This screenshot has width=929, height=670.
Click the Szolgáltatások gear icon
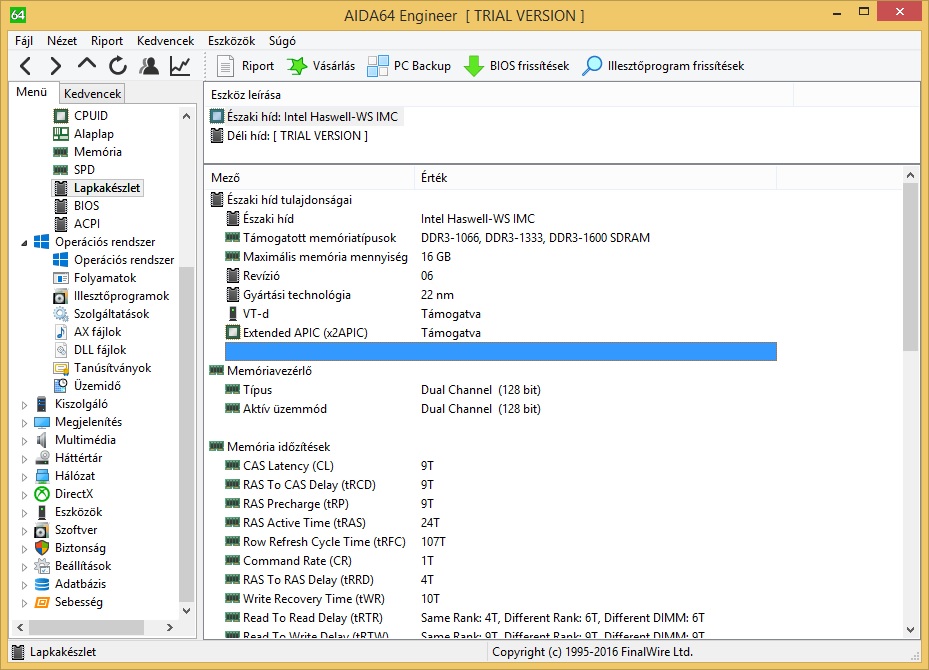pos(60,314)
